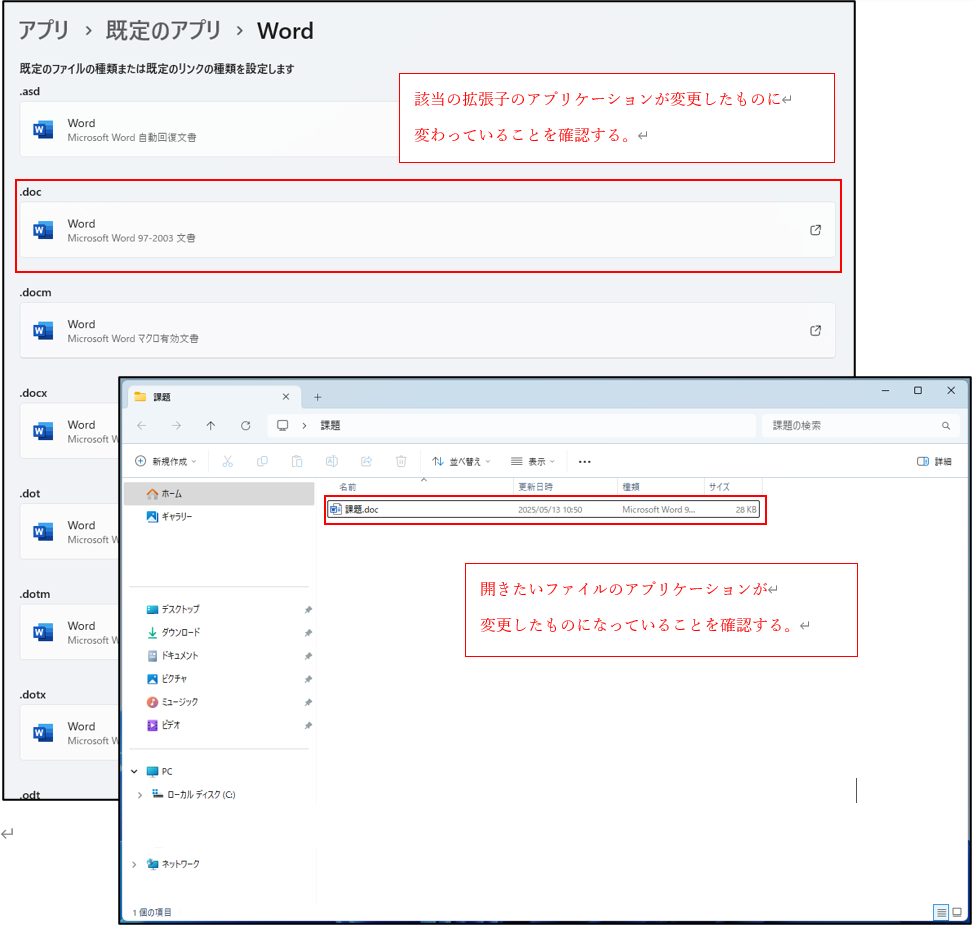Select PC in the navigation pane
This screenshot has height=928, width=974.
[160, 771]
